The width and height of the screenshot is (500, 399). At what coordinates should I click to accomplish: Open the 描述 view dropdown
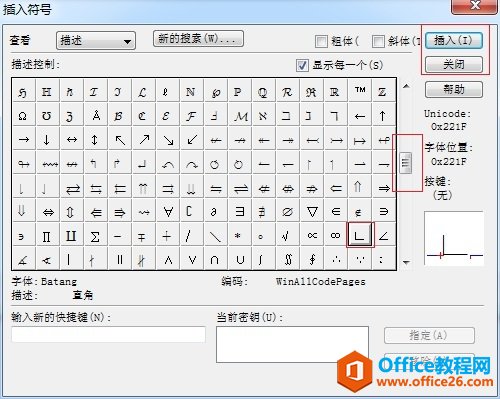(x=96, y=41)
